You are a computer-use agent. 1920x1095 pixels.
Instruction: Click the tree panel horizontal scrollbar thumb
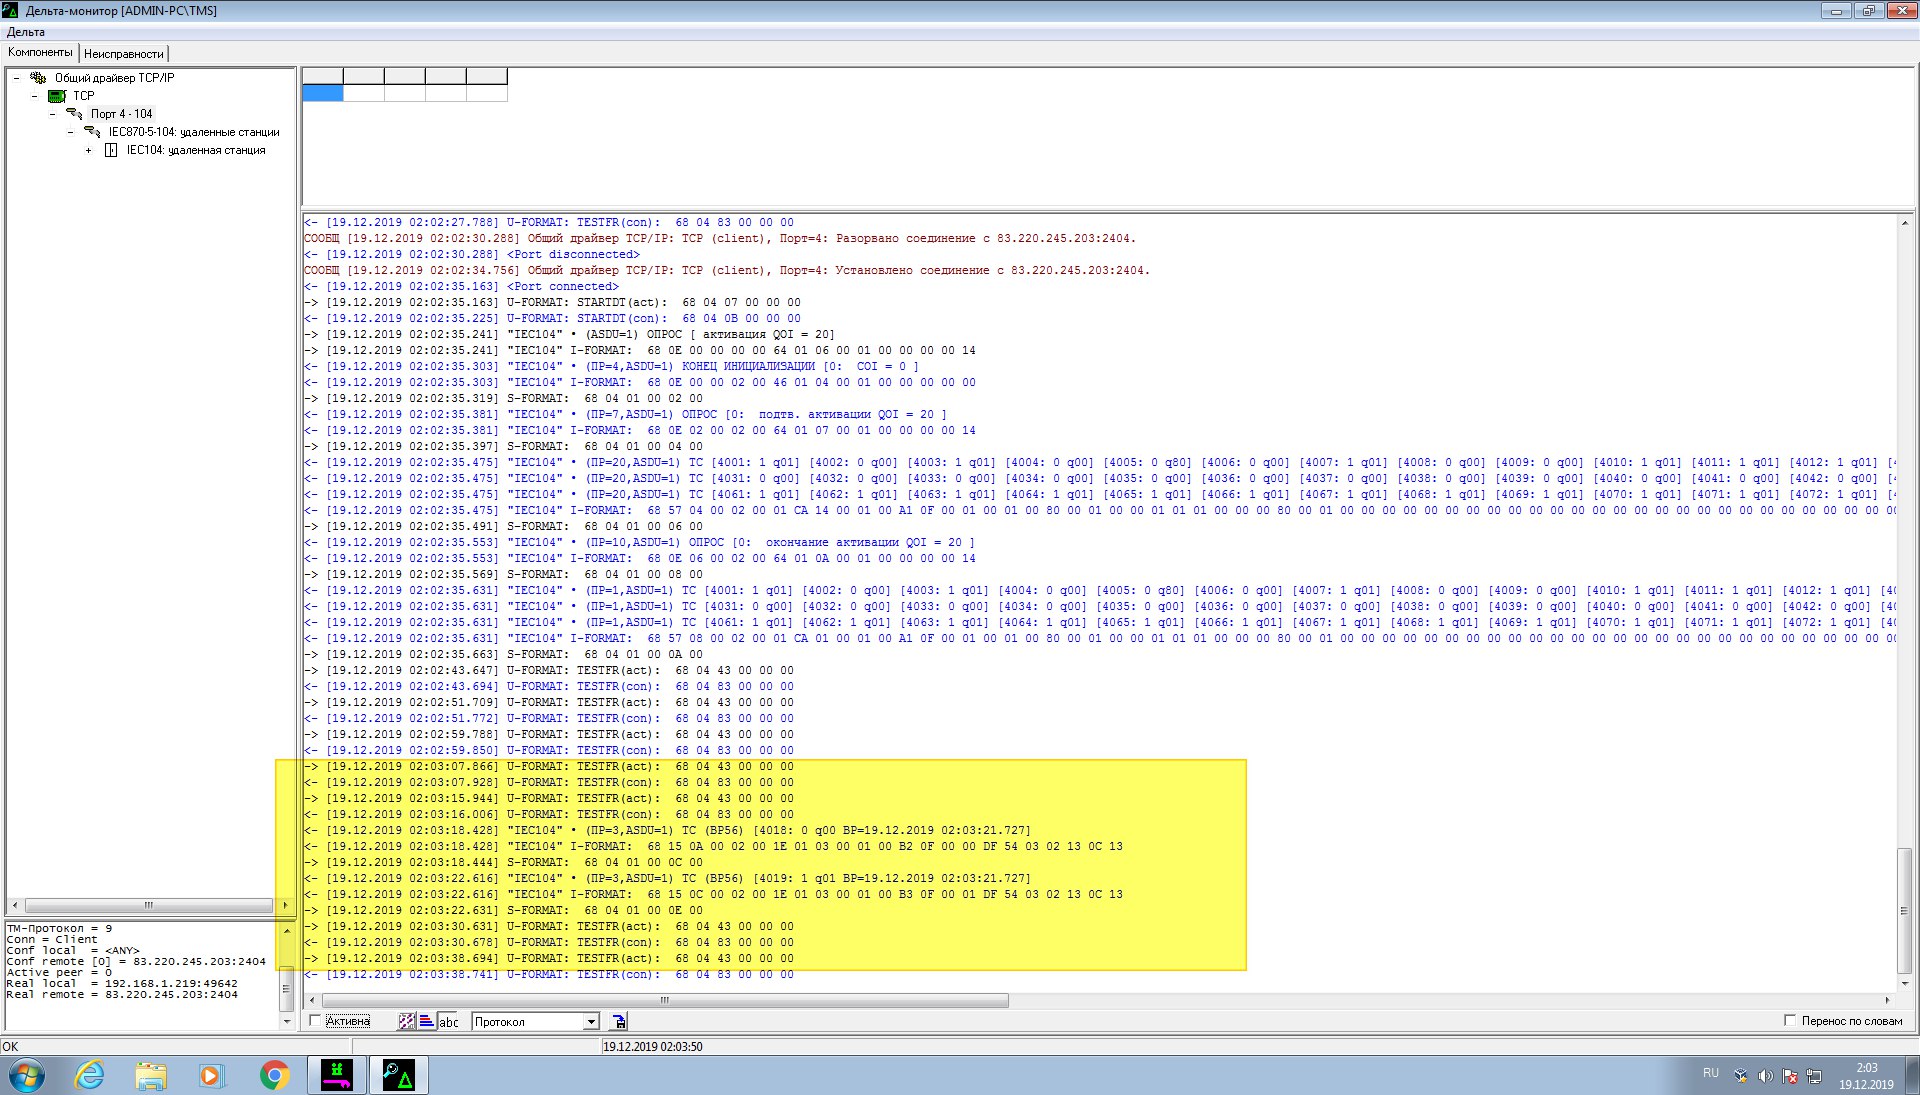point(148,905)
